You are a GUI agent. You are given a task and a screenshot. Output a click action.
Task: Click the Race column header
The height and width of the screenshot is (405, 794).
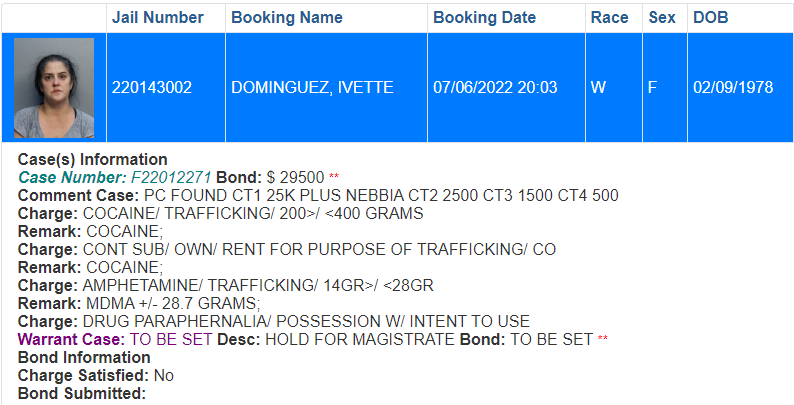click(609, 17)
